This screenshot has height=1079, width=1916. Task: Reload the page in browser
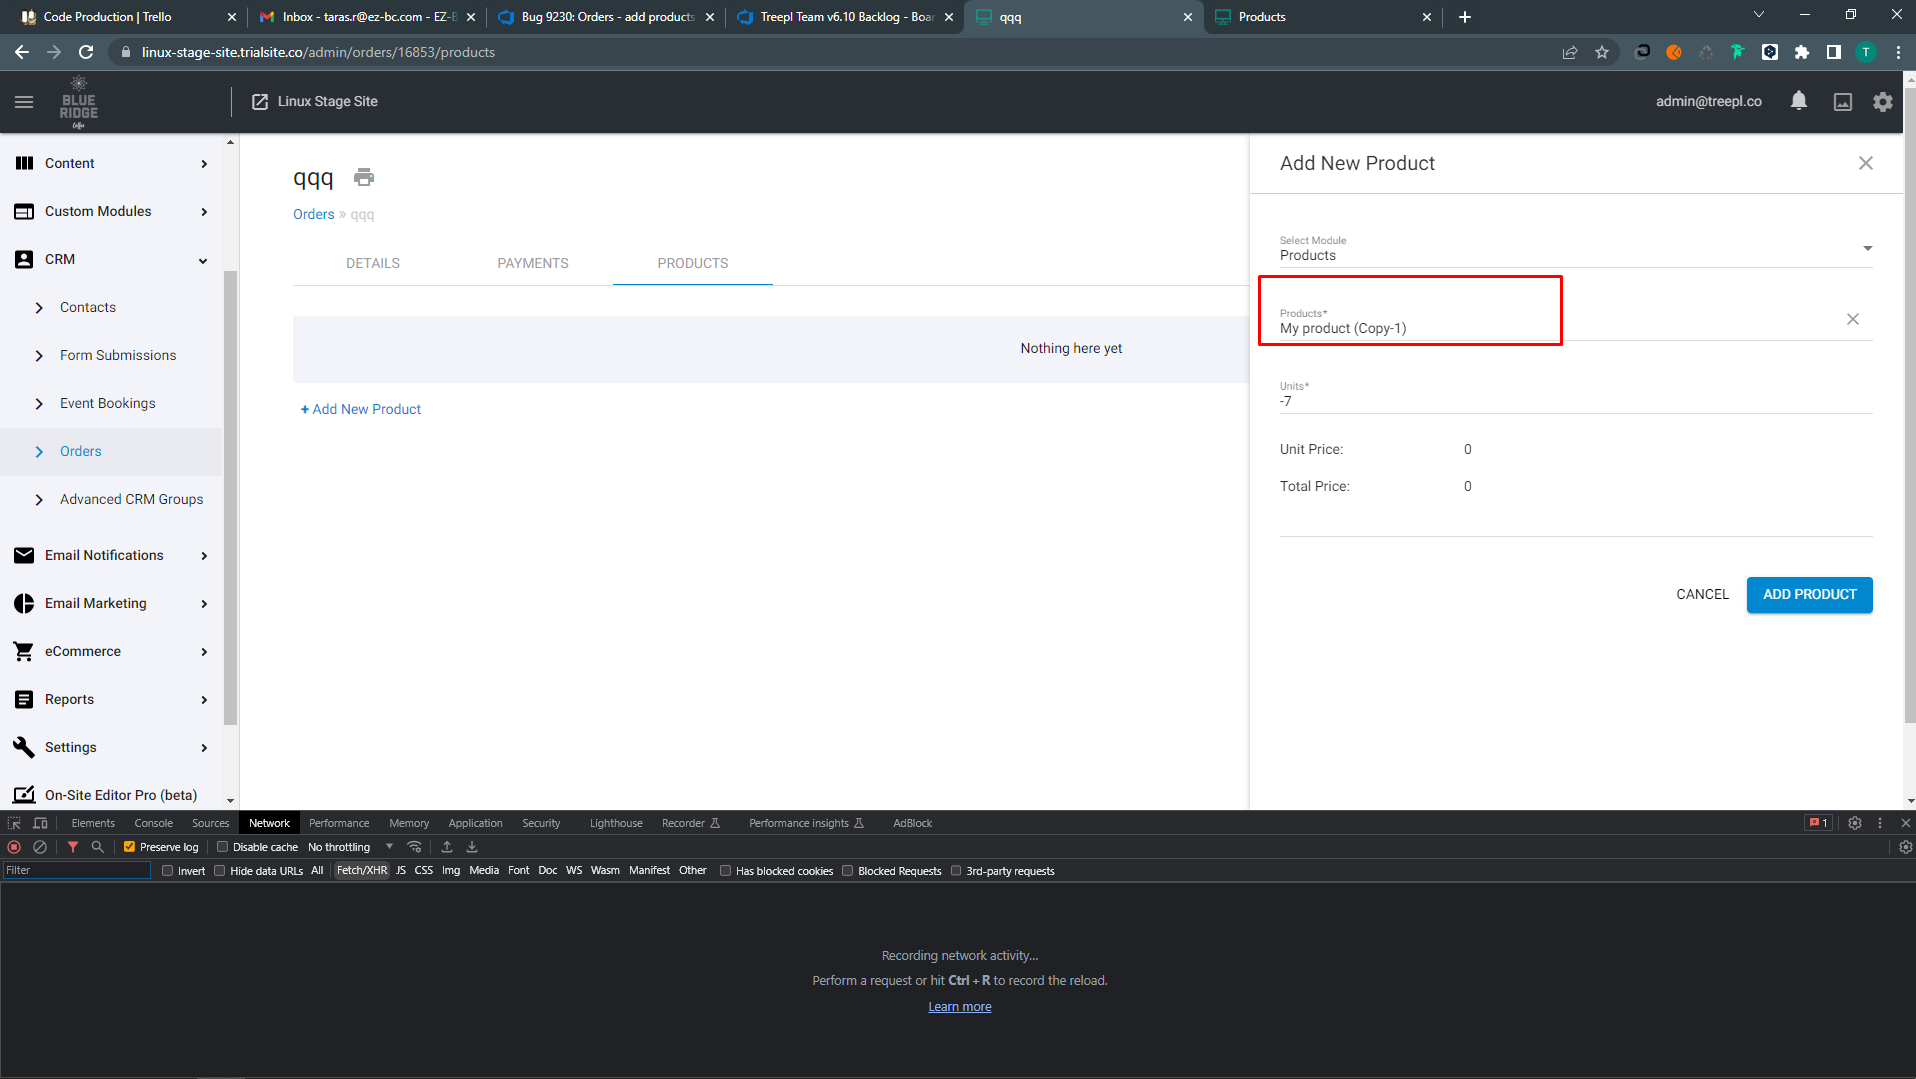pyautogui.click(x=86, y=52)
